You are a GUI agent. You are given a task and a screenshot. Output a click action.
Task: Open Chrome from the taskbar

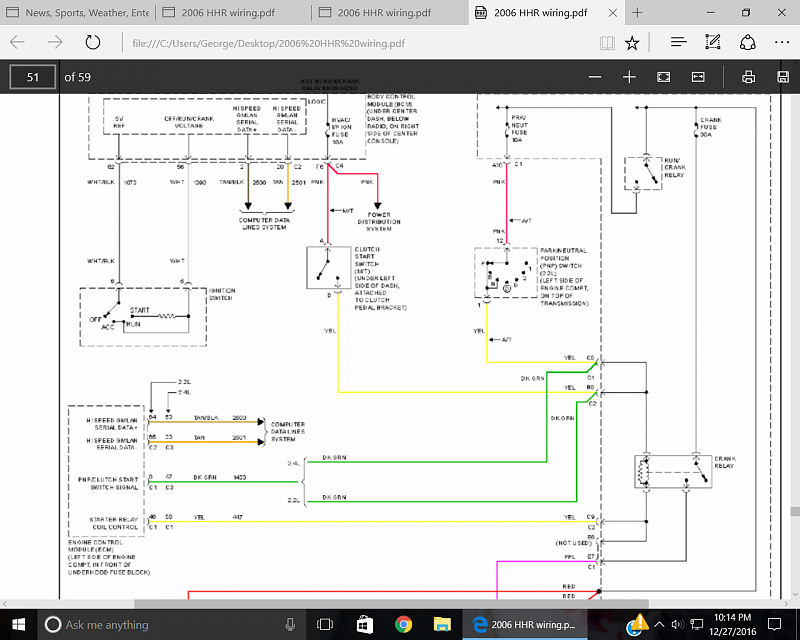coord(403,625)
